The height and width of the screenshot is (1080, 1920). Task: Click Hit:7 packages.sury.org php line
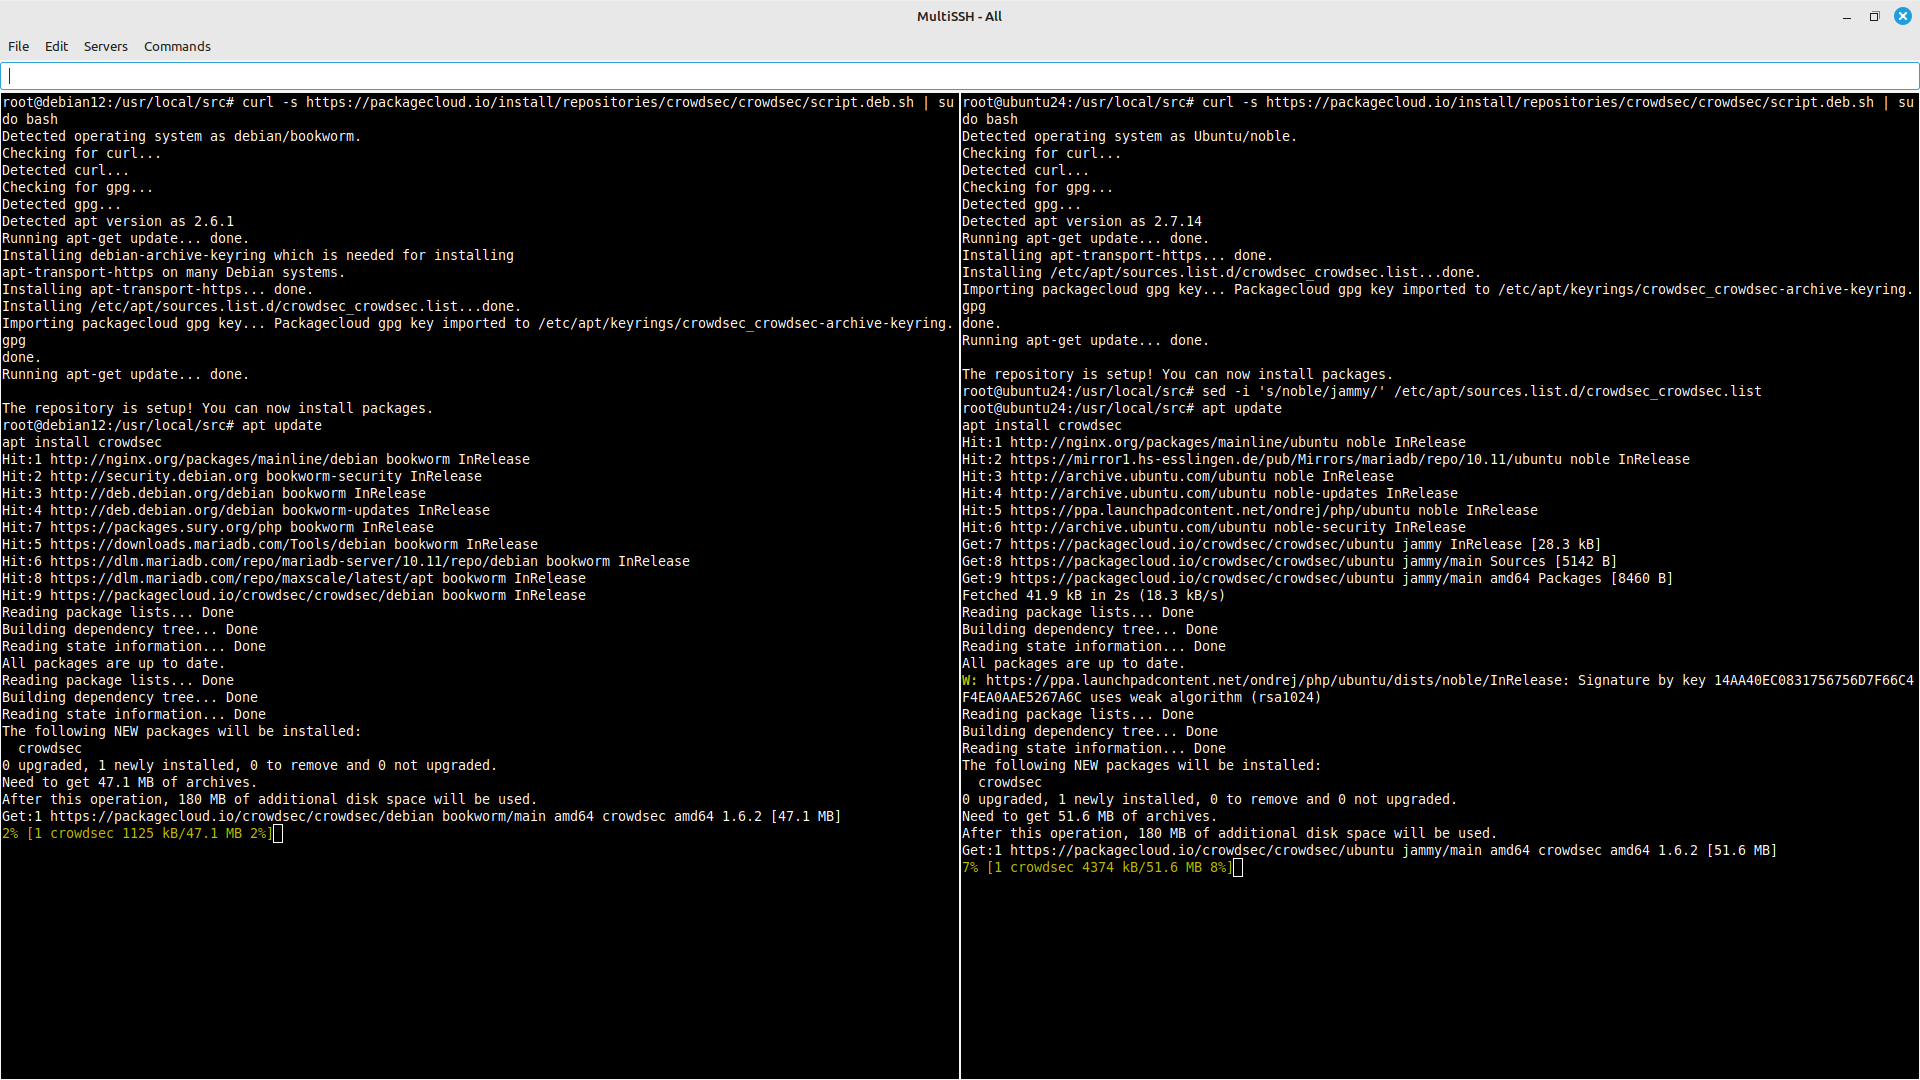tap(218, 527)
